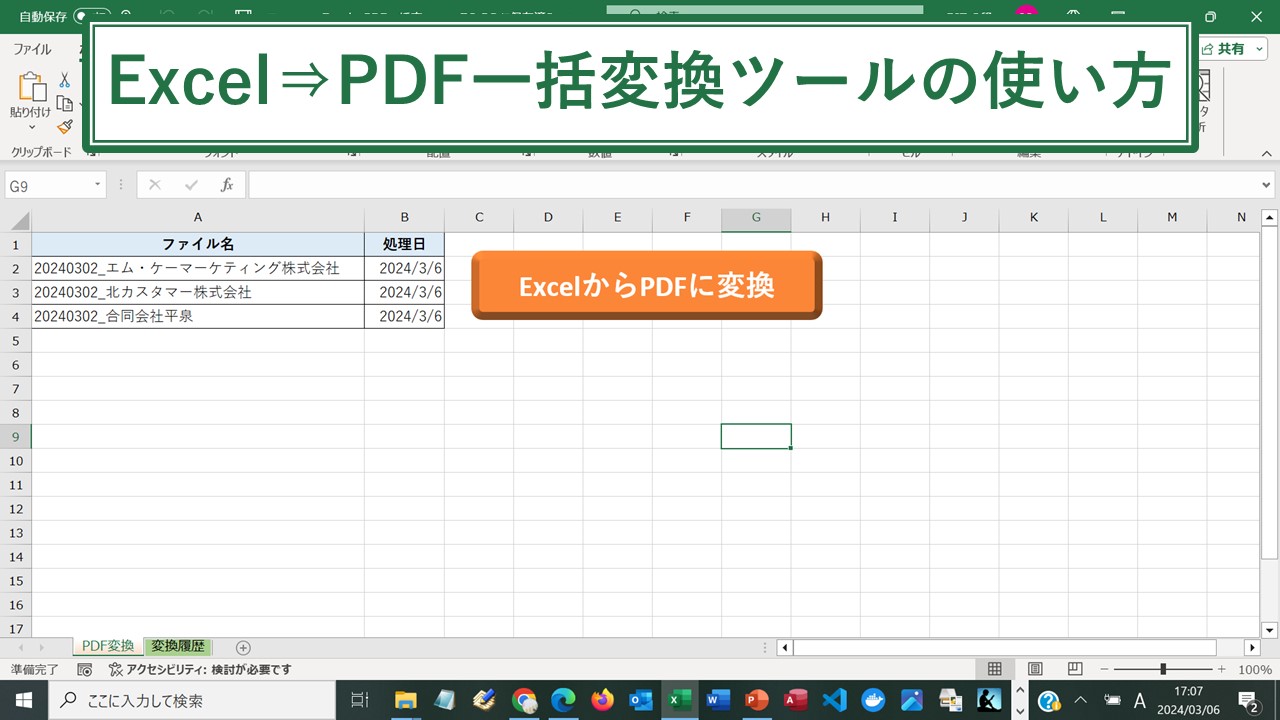Click the ExcelからPDFに変換 button
Viewport: 1280px width, 720px height.
pos(647,286)
